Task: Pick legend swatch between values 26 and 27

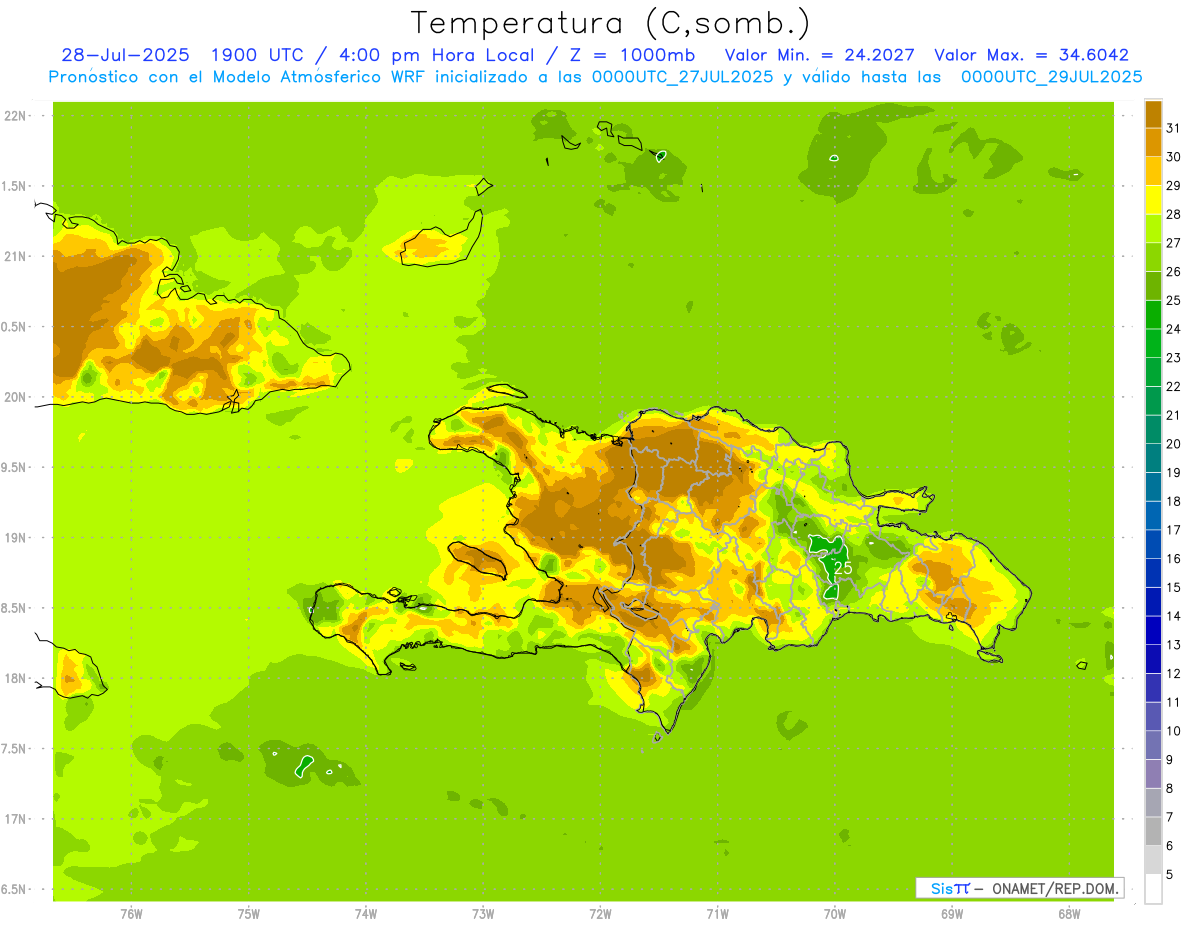Action: click(1153, 257)
